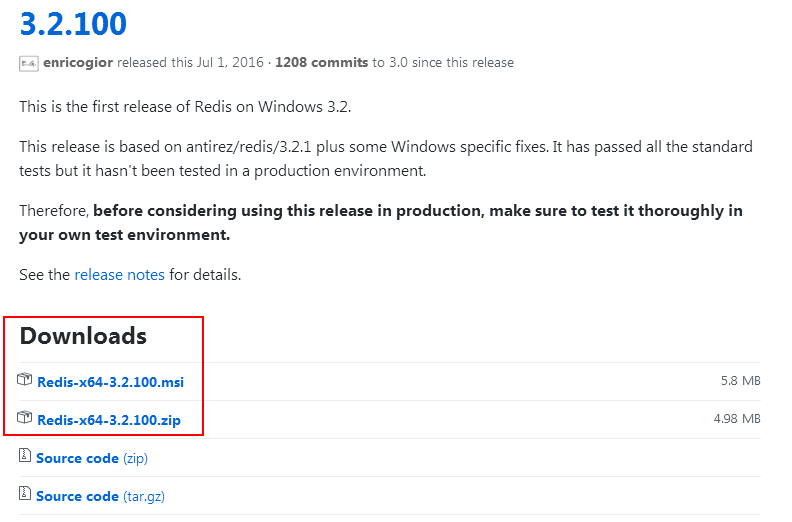Click the 5.8 MB file size
The image size is (792, 522).
740,381
